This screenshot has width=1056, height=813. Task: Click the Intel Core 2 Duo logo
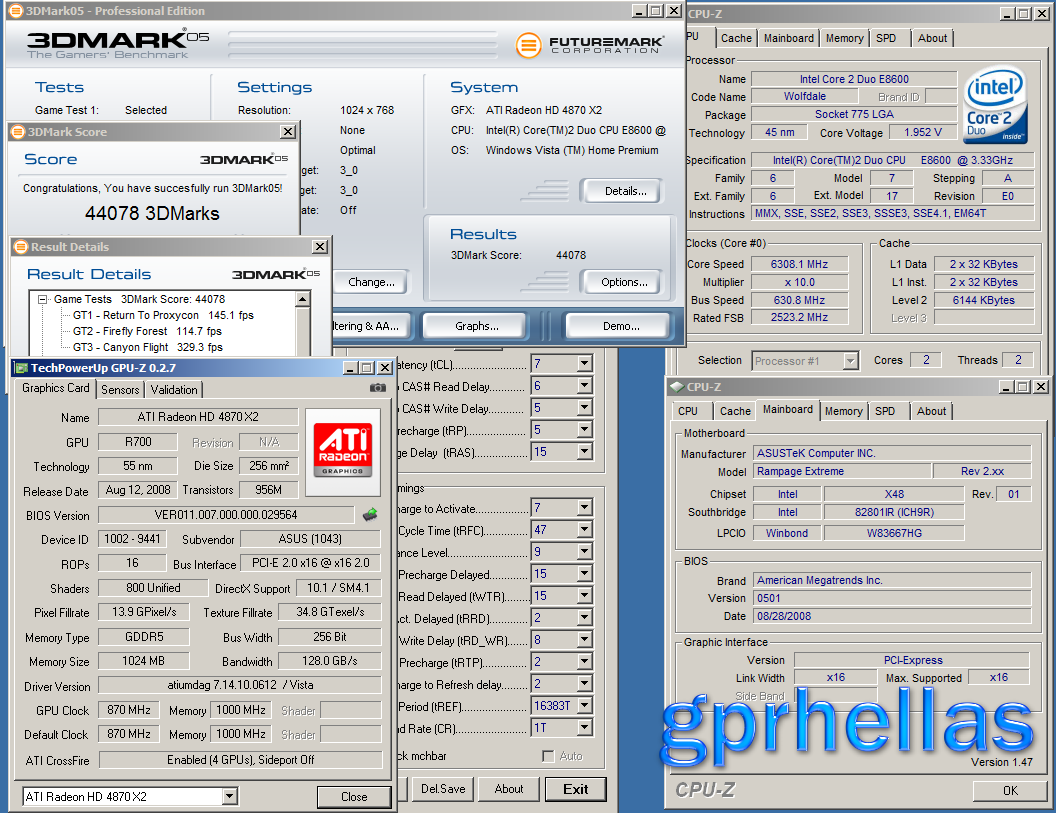995,103
